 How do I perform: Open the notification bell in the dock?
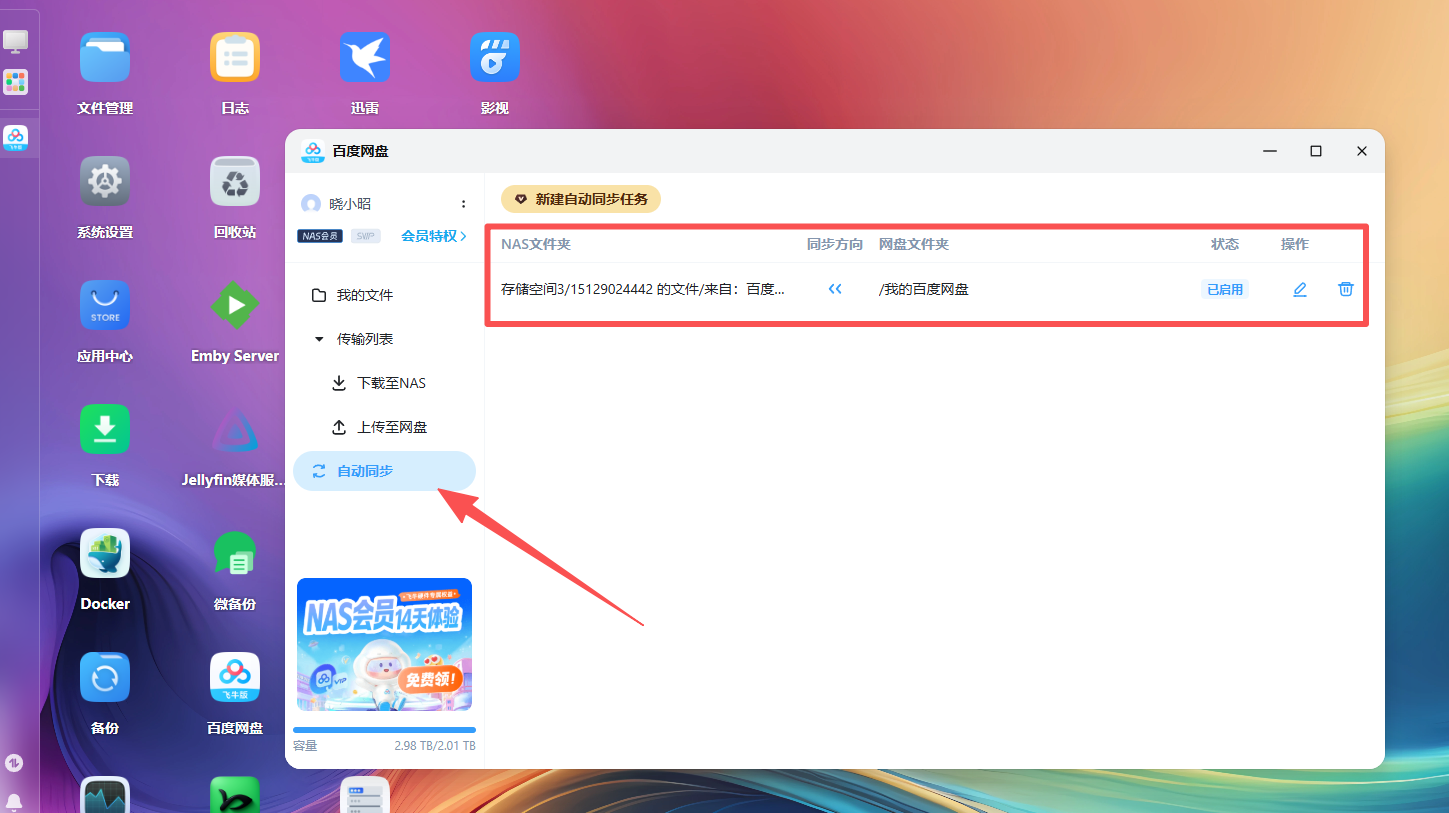[15, 802]
